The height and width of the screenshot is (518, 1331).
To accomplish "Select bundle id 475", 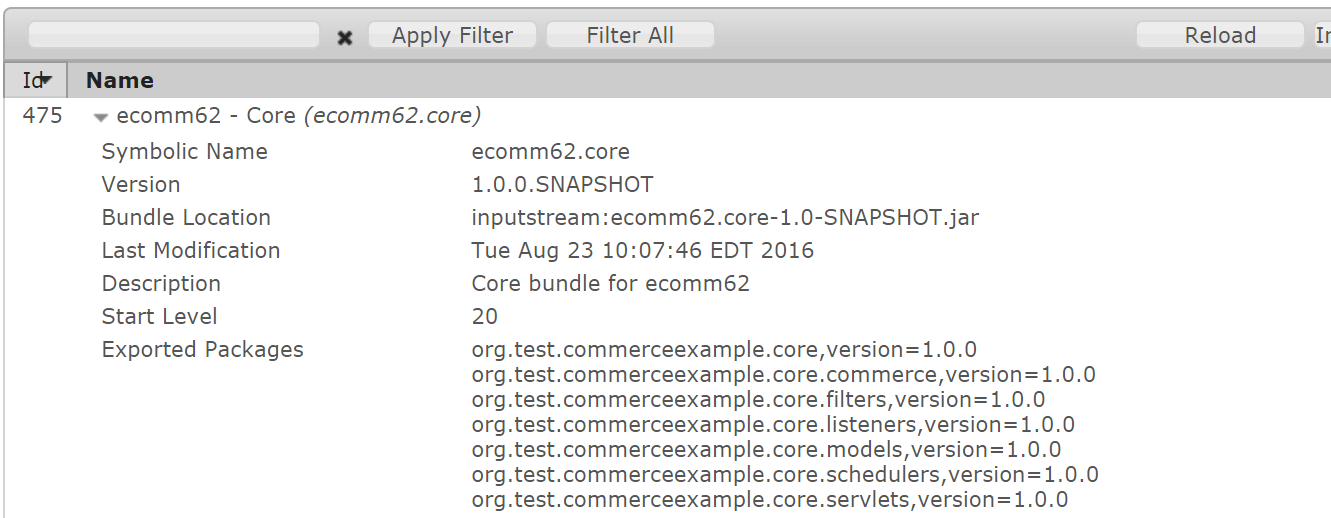I will (42, 116).
